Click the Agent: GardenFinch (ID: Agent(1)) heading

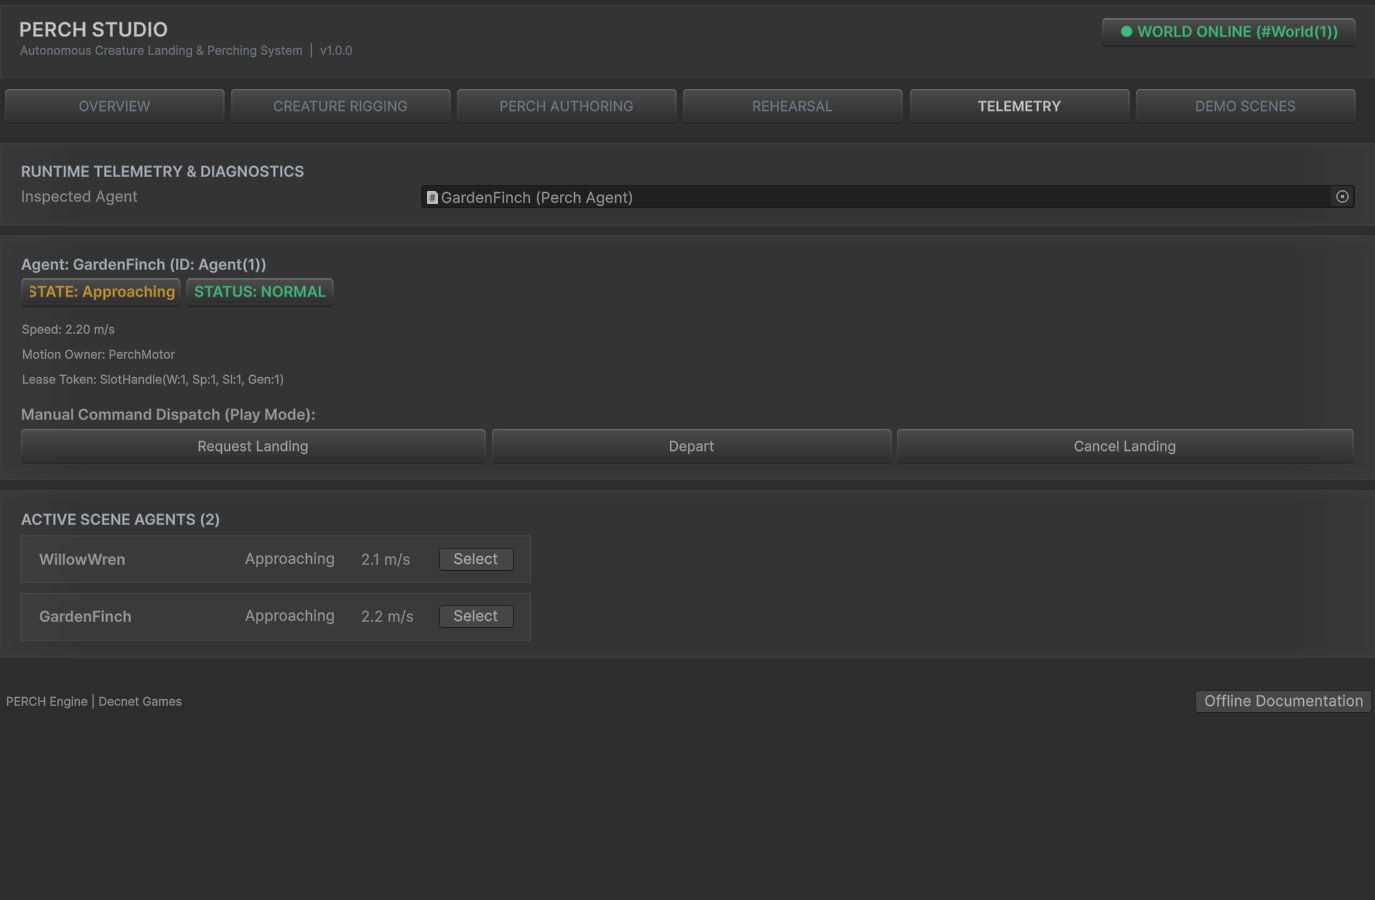144,264
